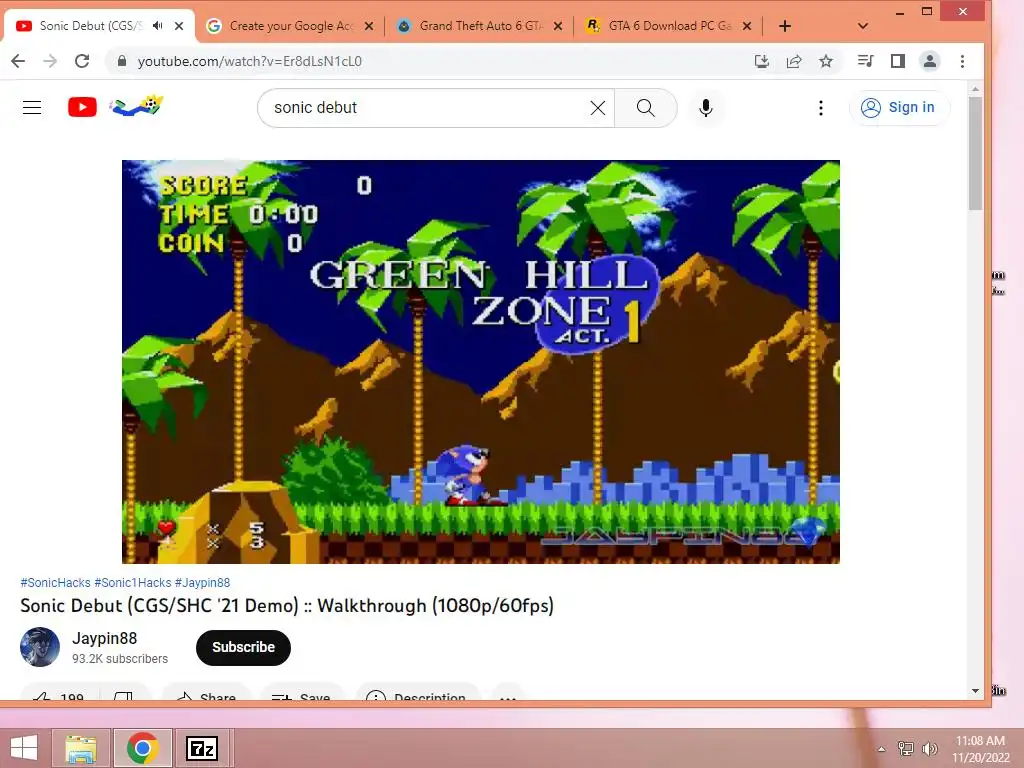Click the scrollbar up arrow
This screenshot has height=768, width=1024.
coord(975,89)
